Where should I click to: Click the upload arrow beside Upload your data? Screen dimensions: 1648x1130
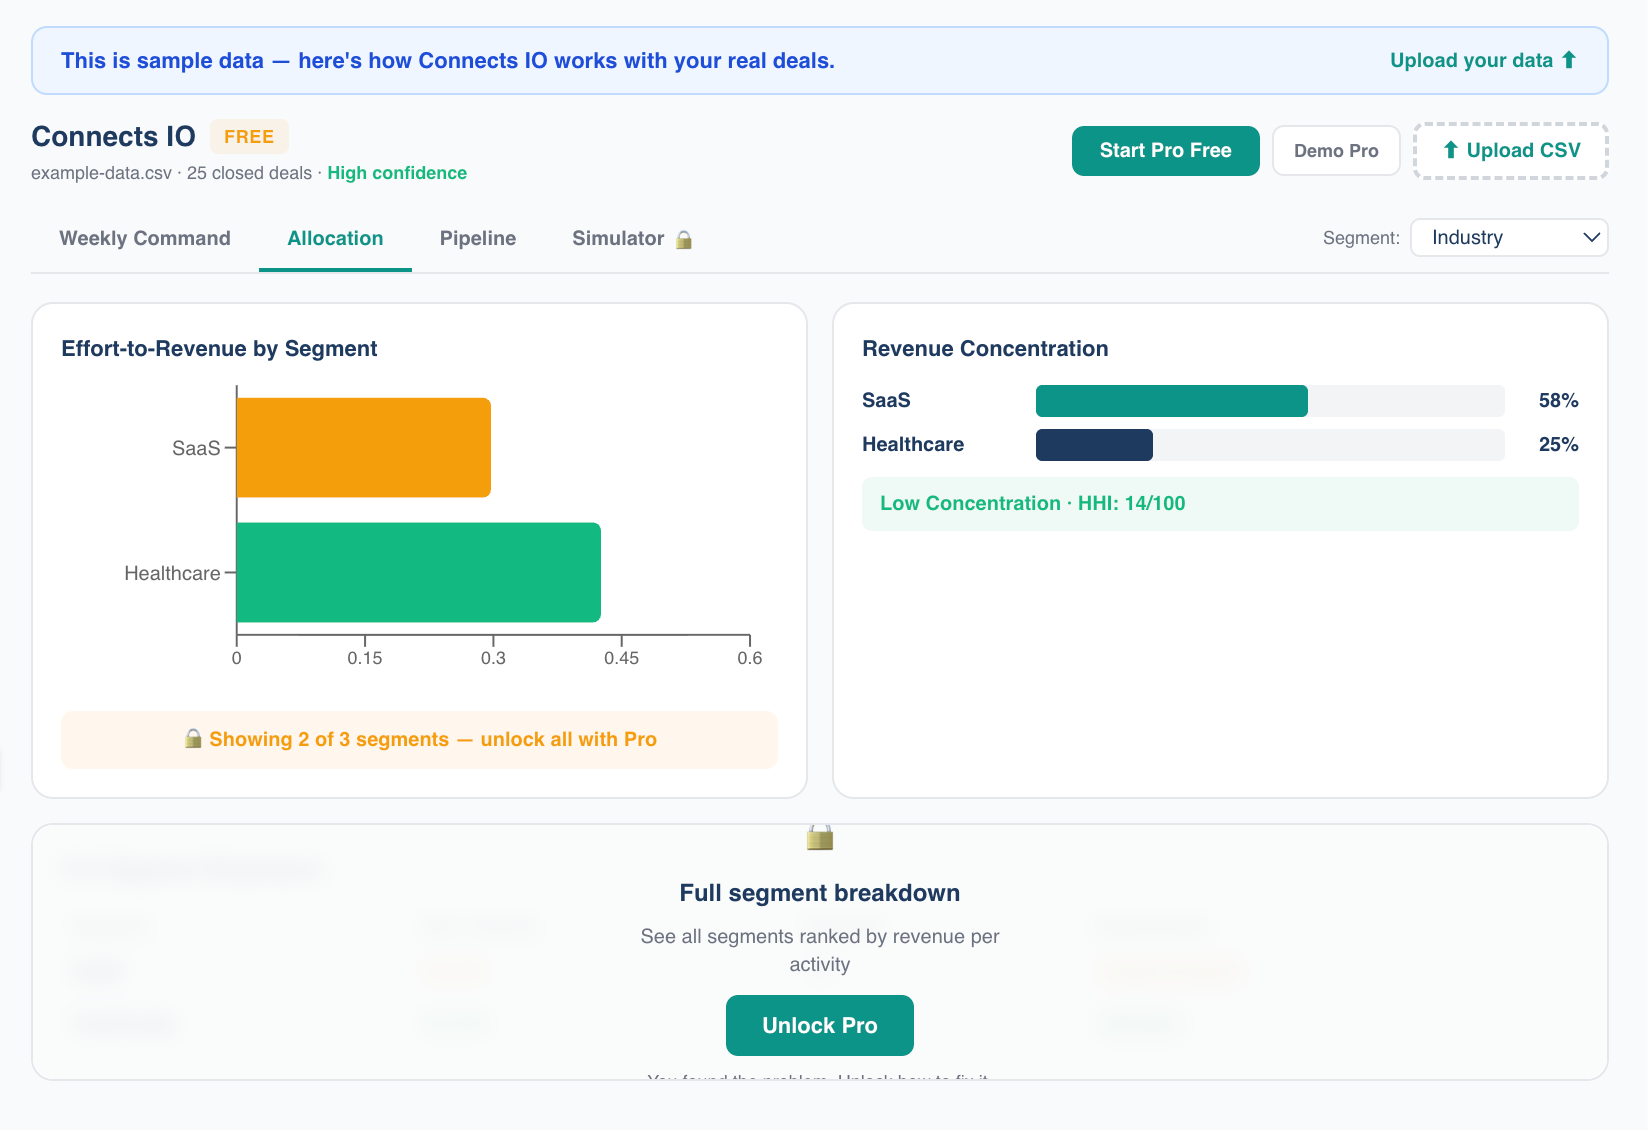point(1569,59)
